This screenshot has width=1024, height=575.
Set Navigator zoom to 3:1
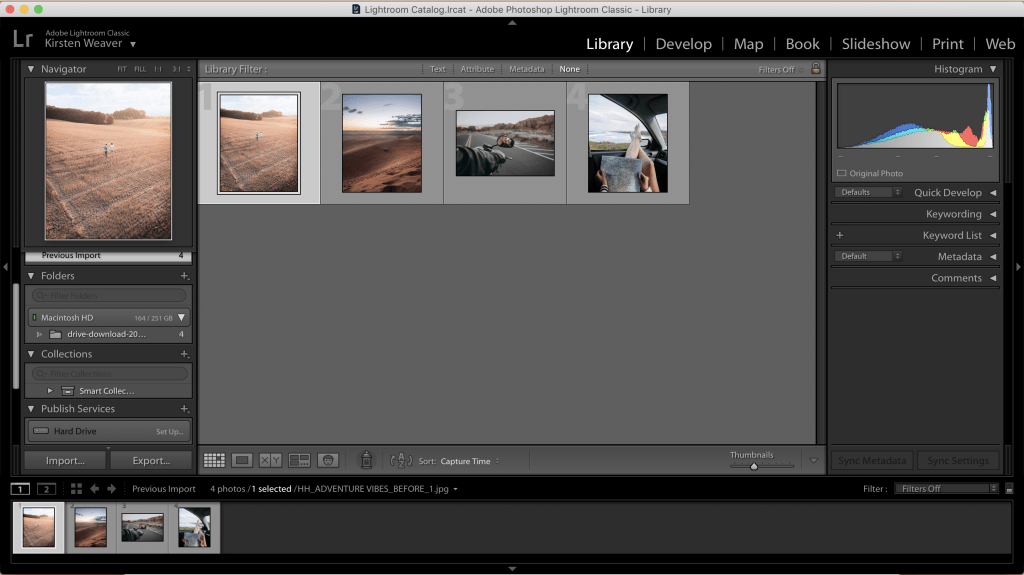pyautogui.click(x=176, y=69)
